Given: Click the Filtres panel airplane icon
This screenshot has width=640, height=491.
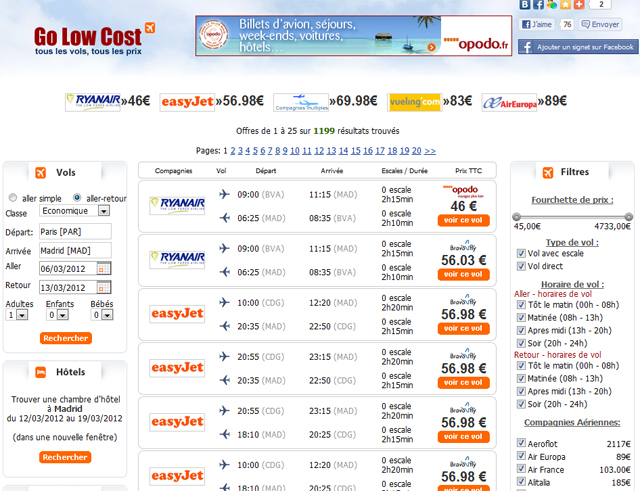Looking at the screenshot, I should pyautogui.click(x=548, y=173).
